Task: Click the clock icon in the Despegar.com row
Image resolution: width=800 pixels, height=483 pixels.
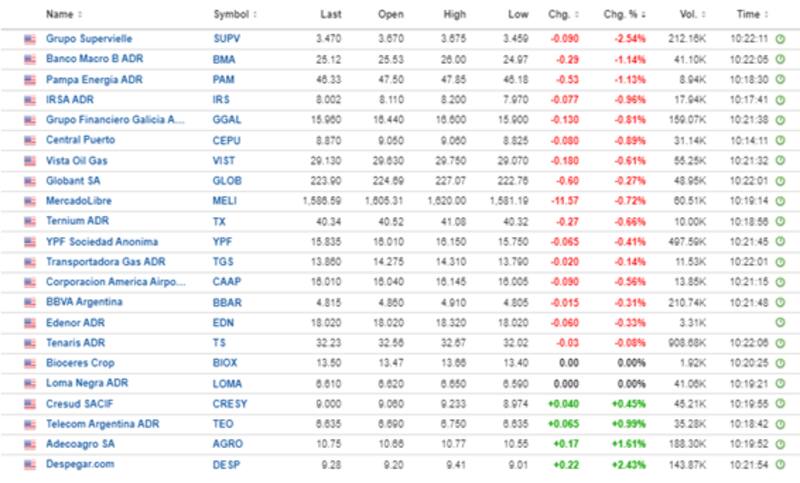Action: pyautogui.click(x=779, y=464)
